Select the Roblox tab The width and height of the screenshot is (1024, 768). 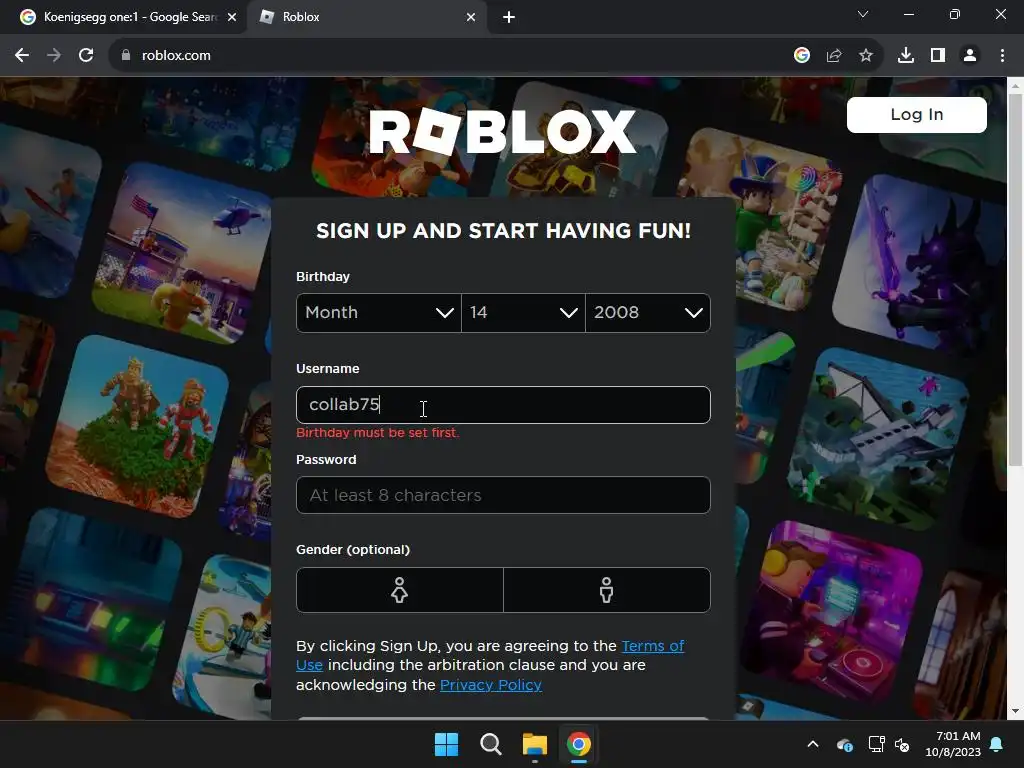(x=366, y=17)
